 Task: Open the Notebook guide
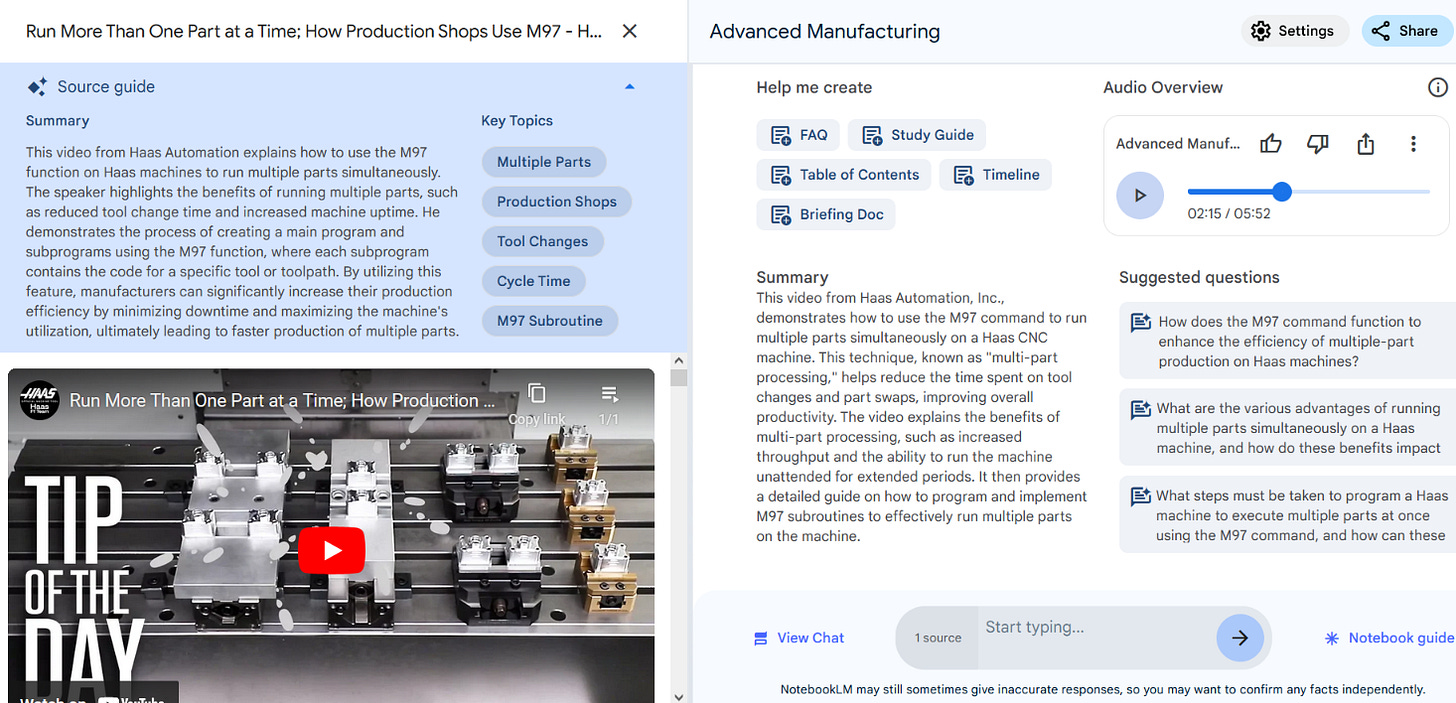[x=1388, y=638]
